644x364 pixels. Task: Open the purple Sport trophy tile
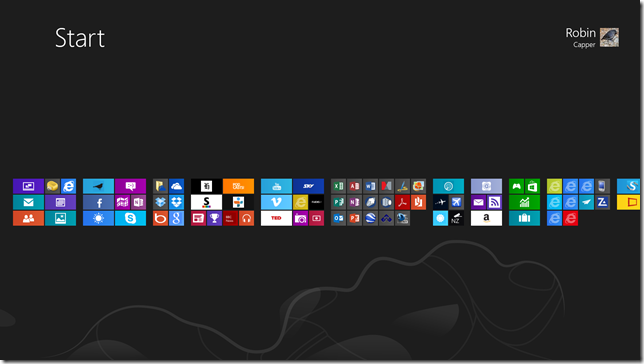click(214, 218)
